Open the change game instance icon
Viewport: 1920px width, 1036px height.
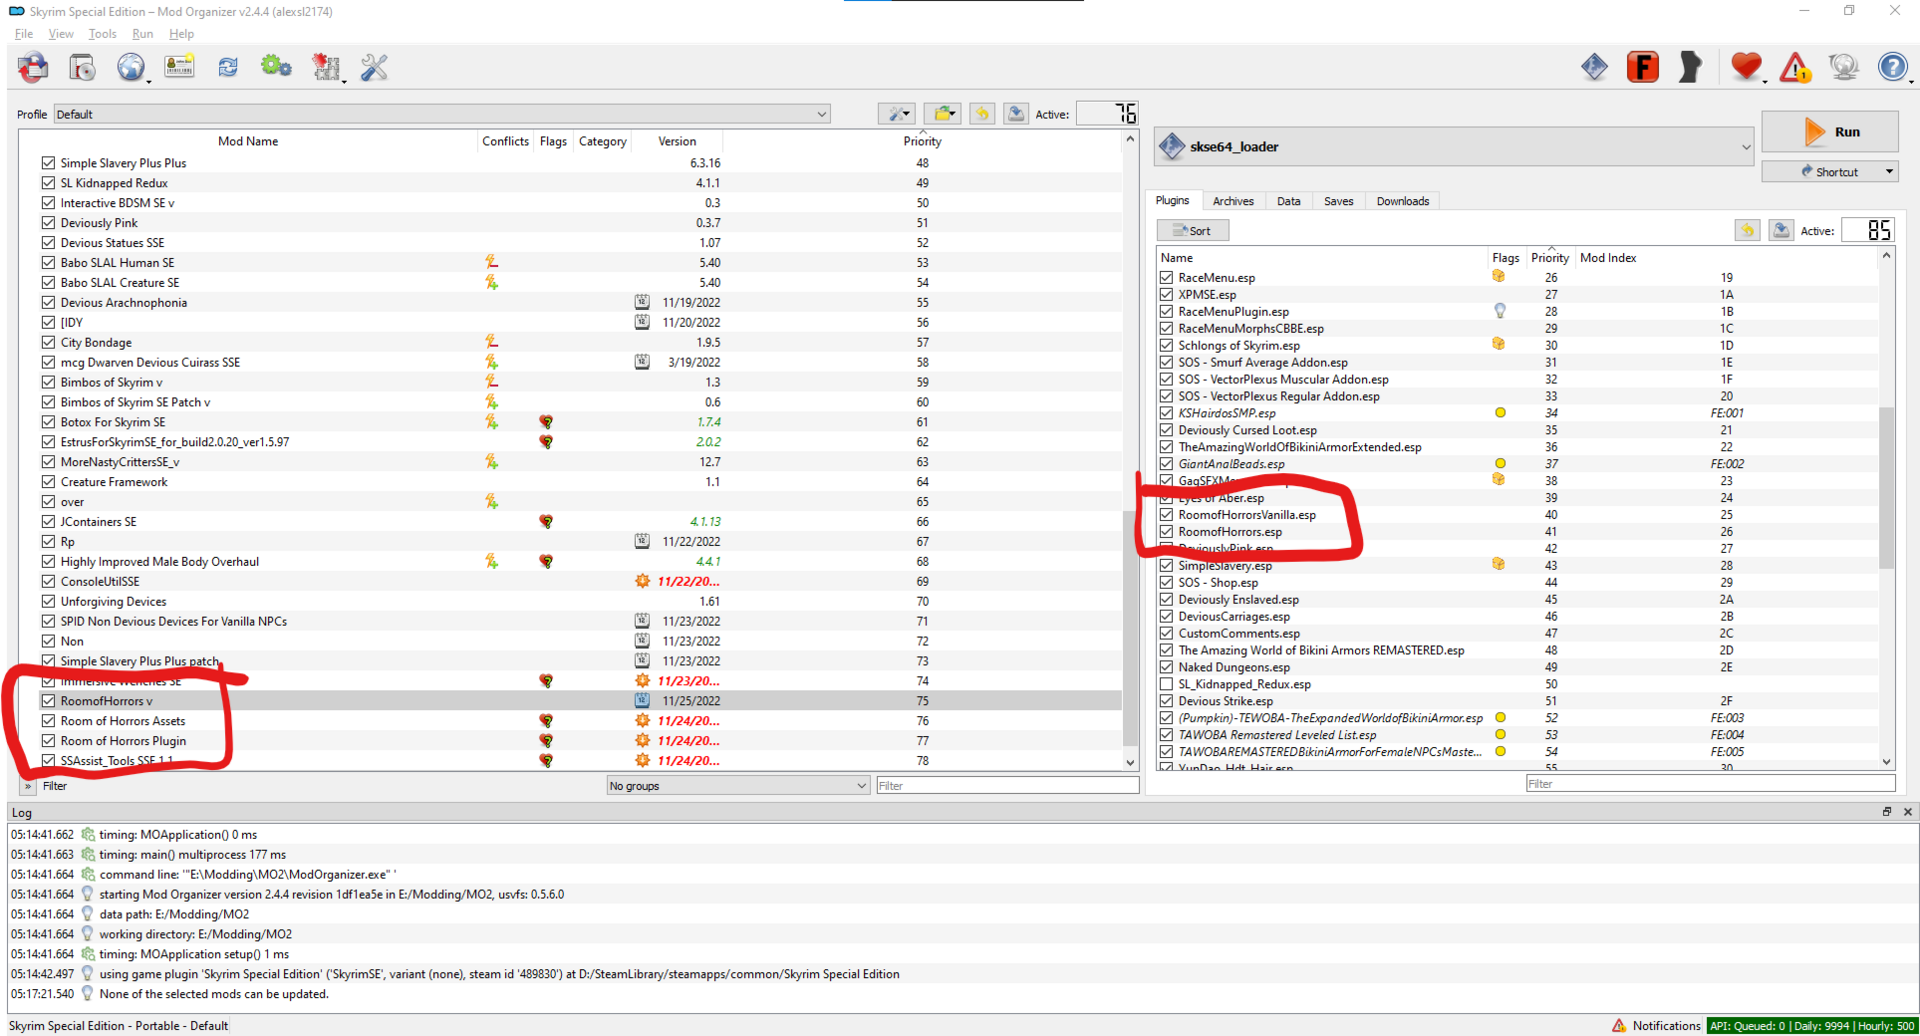[33, 68]
